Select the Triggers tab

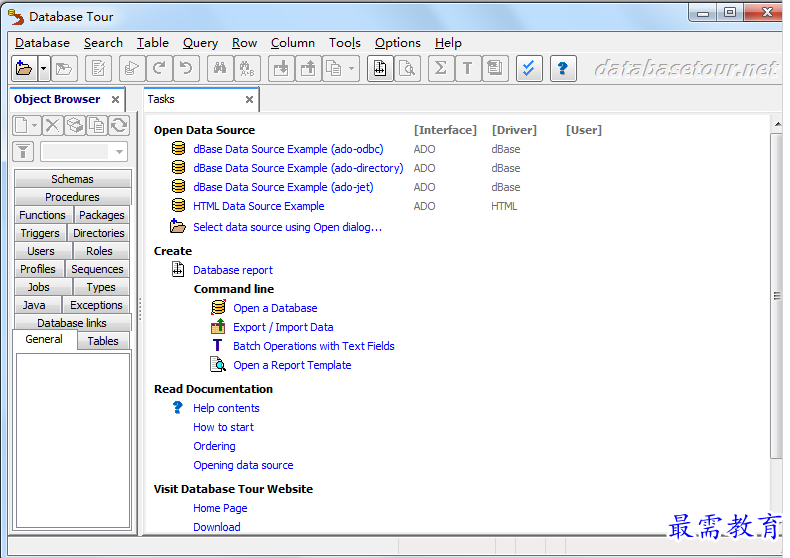coord(40,233)
